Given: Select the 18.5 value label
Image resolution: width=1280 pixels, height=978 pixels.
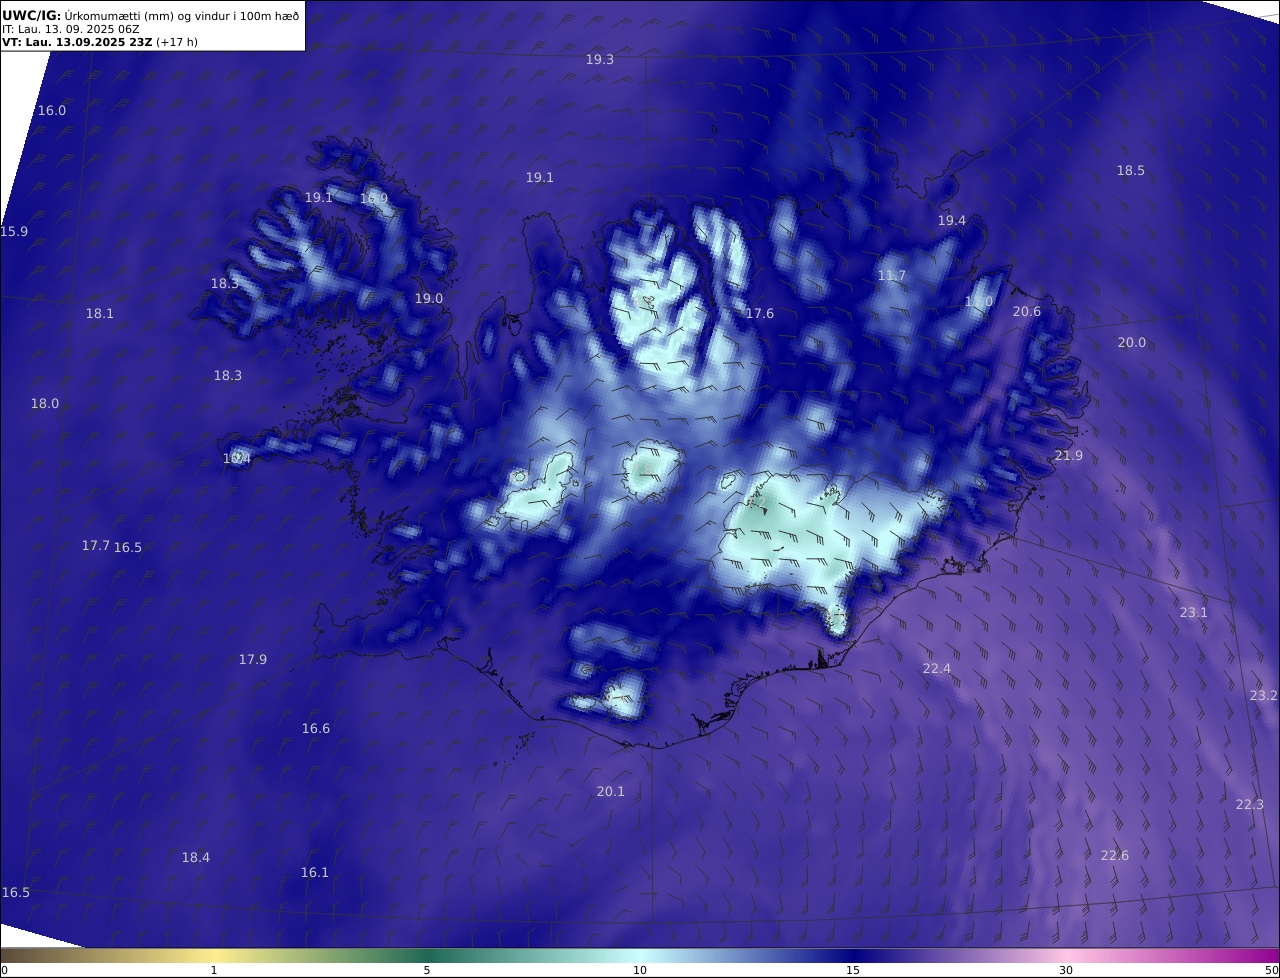Looking at the screenshot, I should [1131, 171].
